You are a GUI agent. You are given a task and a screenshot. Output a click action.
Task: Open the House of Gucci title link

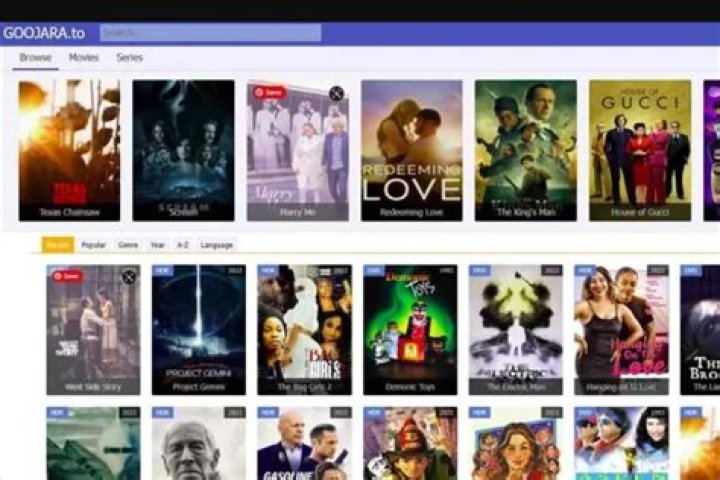click(639, 212)
